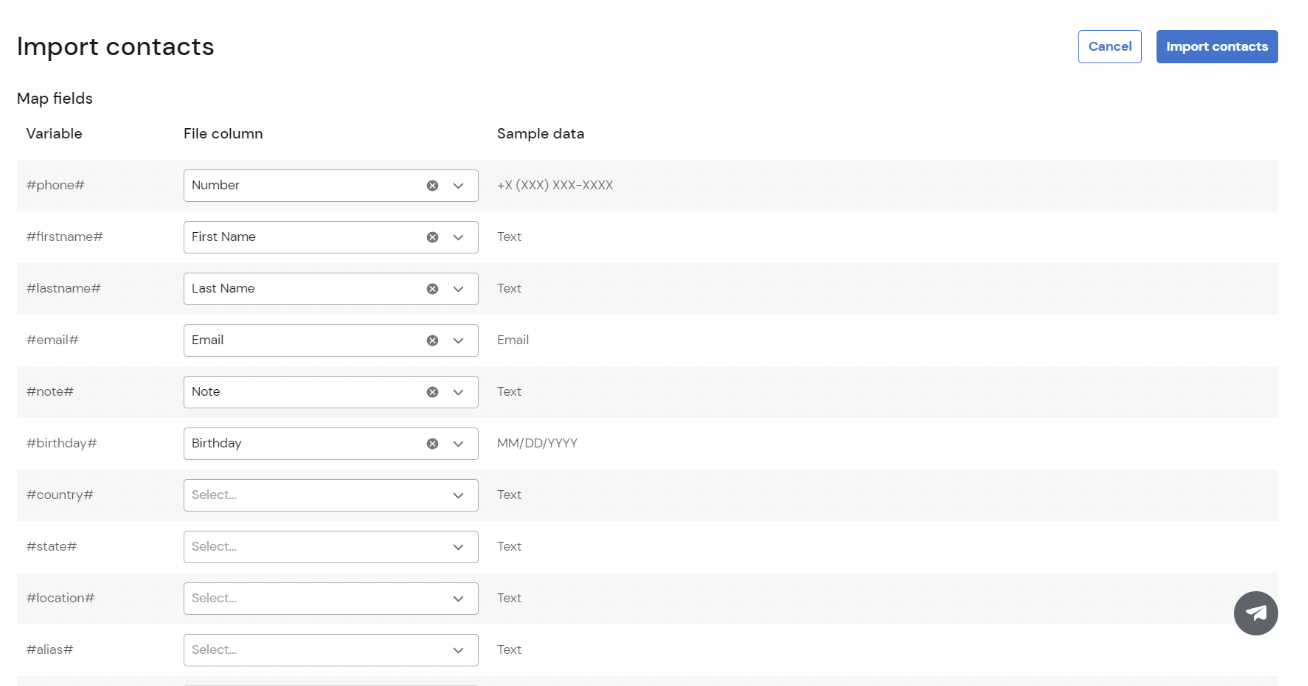The width and height of the screenshot is (1308, 686).
Task: Clear the Last Name column mapping
Action: point(432,288)
